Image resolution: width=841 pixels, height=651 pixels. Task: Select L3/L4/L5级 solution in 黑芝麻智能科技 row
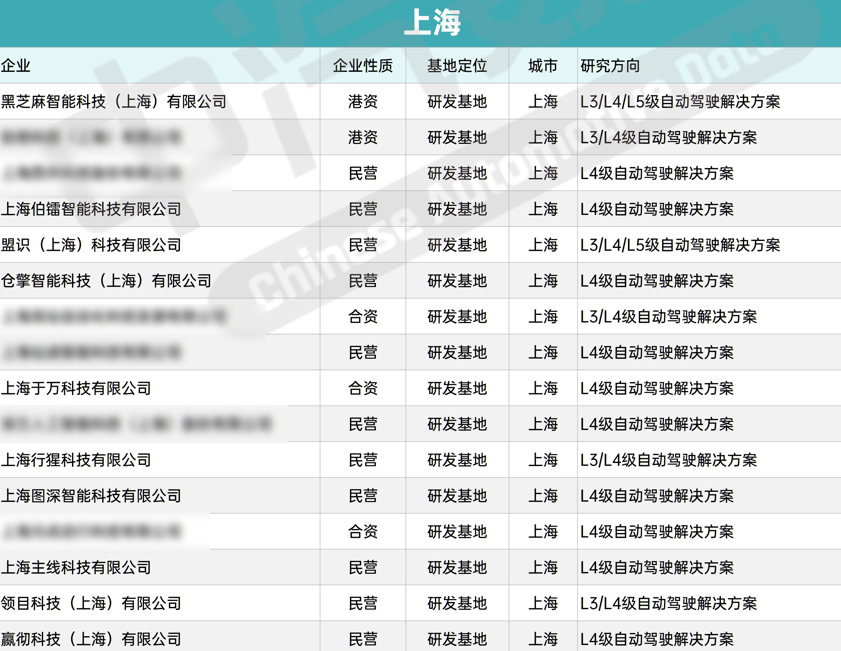tap(680, 101)
